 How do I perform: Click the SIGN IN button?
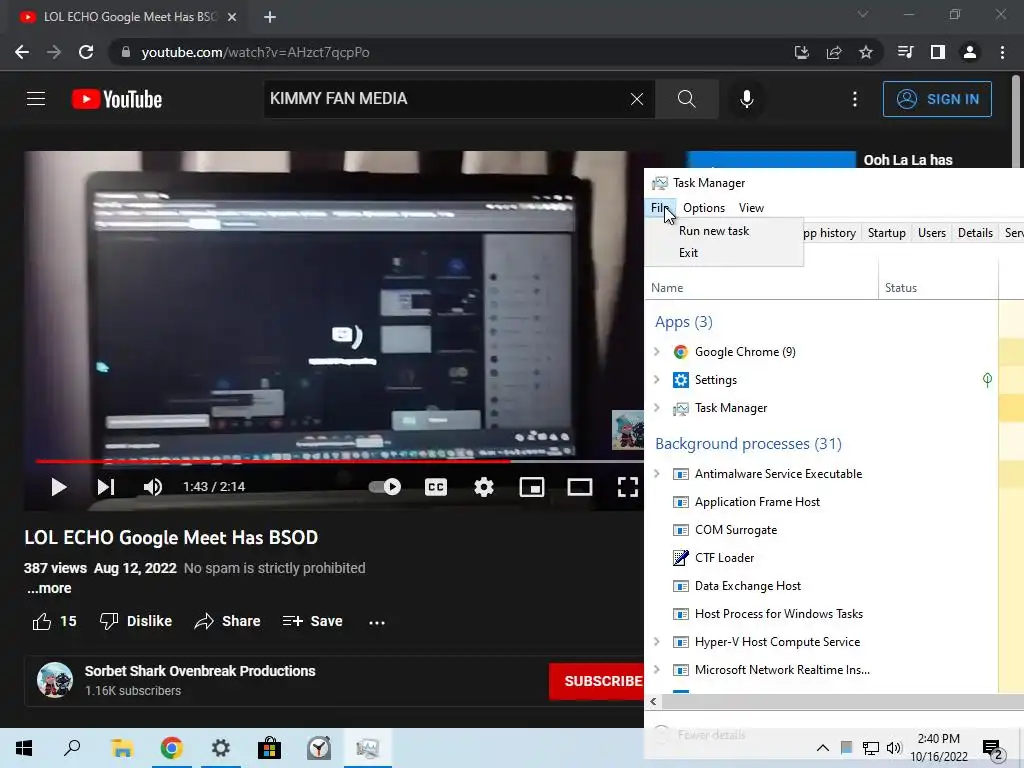[937, 99]
